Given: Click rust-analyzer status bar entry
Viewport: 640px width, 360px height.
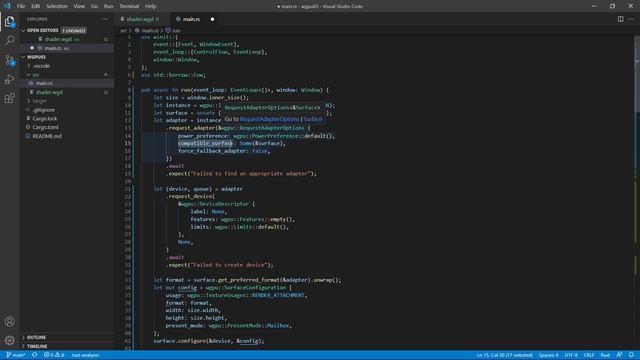Looking at the screenshot, I should 85,355.
